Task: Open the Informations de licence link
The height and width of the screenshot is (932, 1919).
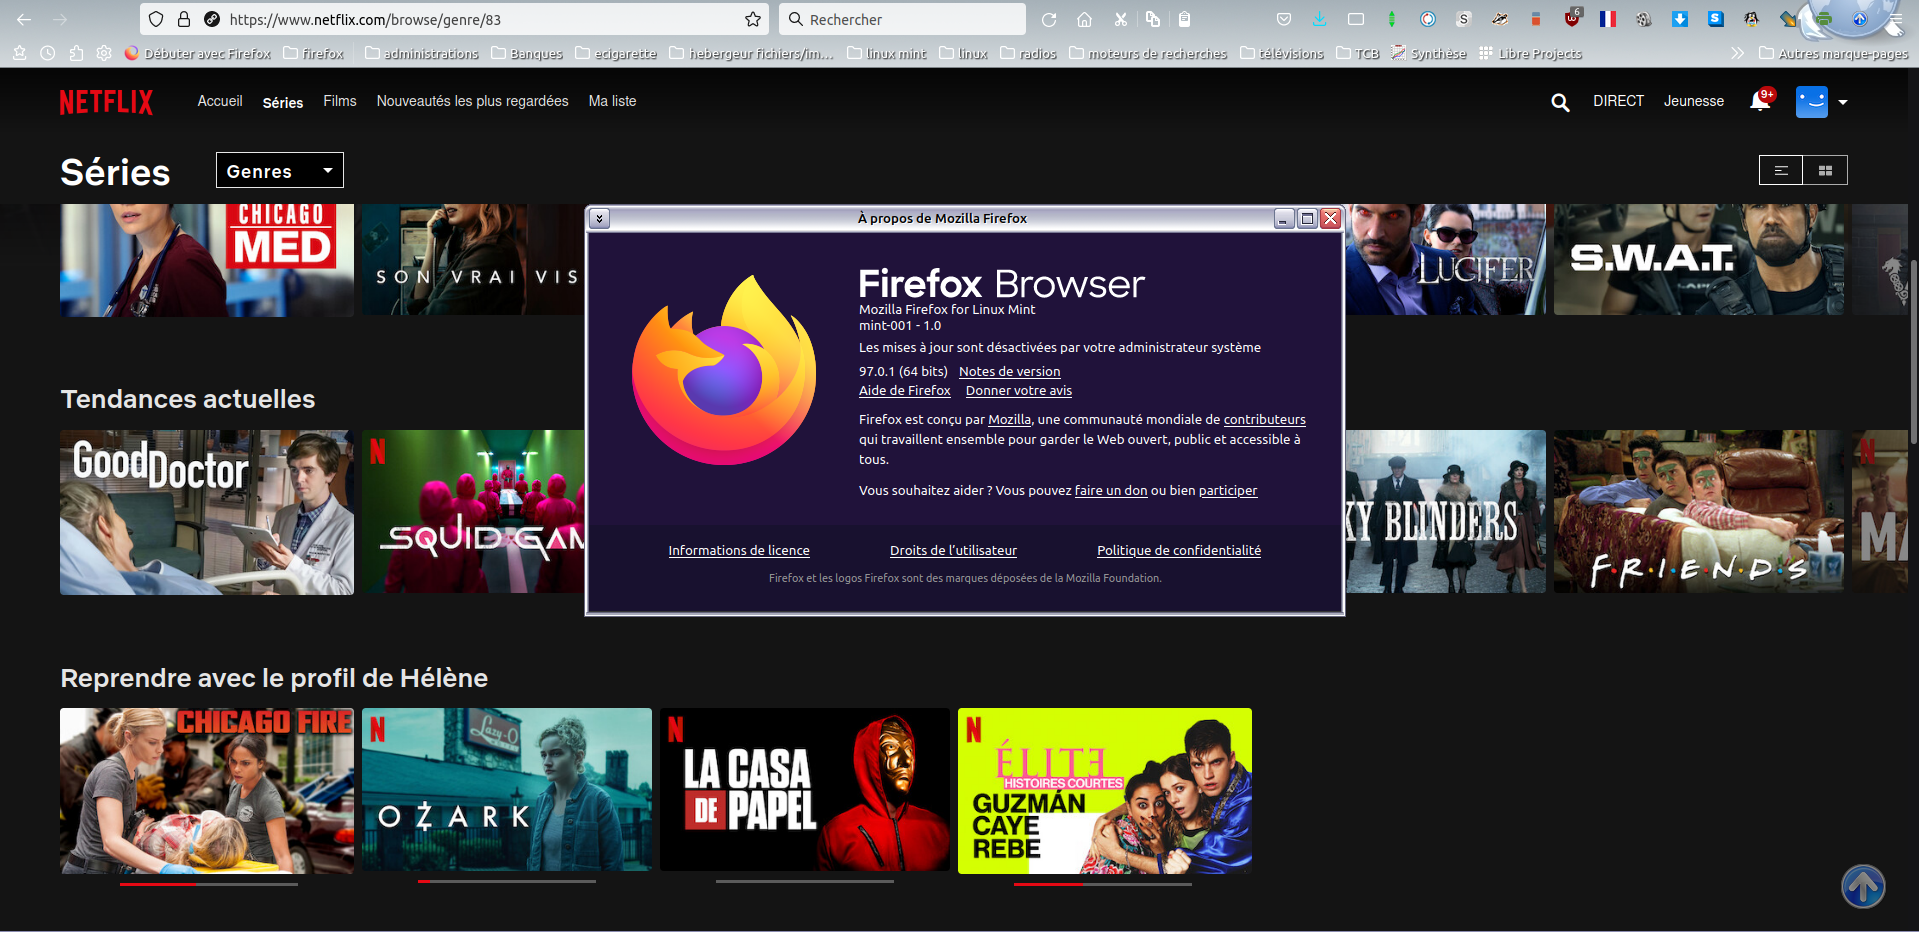Action: pyautogui.click(x=739, y=550)
